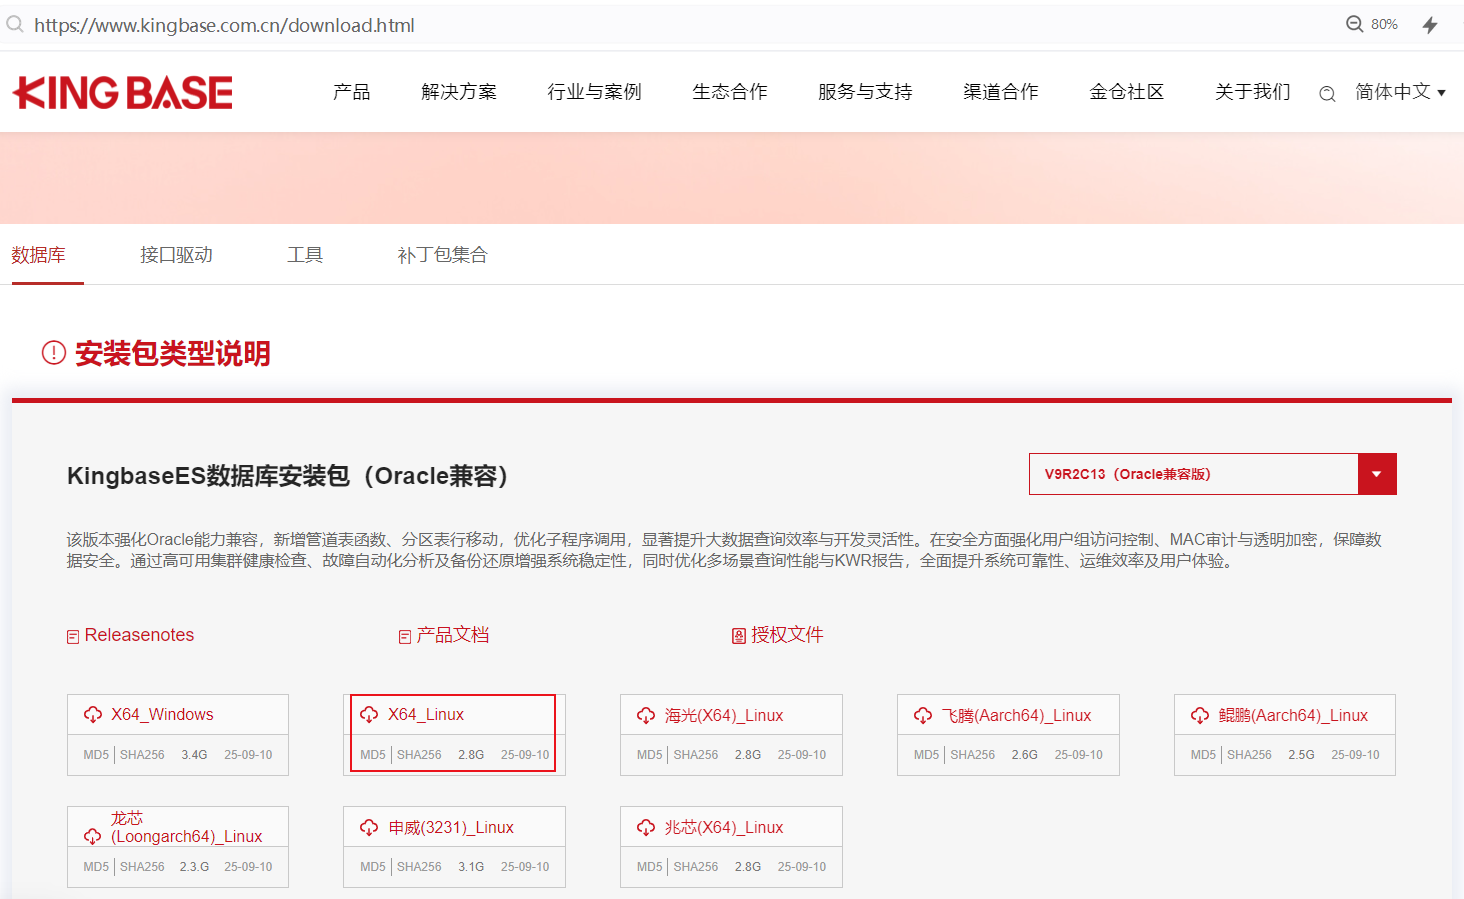Click the red dropdown arrow button

(x=1377, y=474)
